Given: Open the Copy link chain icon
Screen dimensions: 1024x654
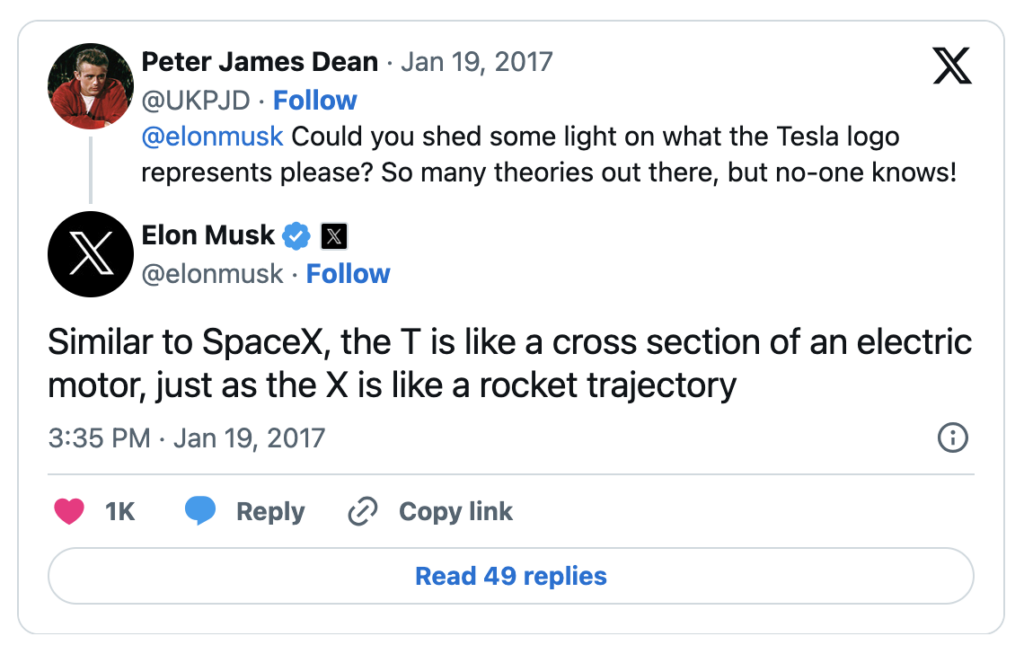Looking at the screenshot, I should click(362, 511).
